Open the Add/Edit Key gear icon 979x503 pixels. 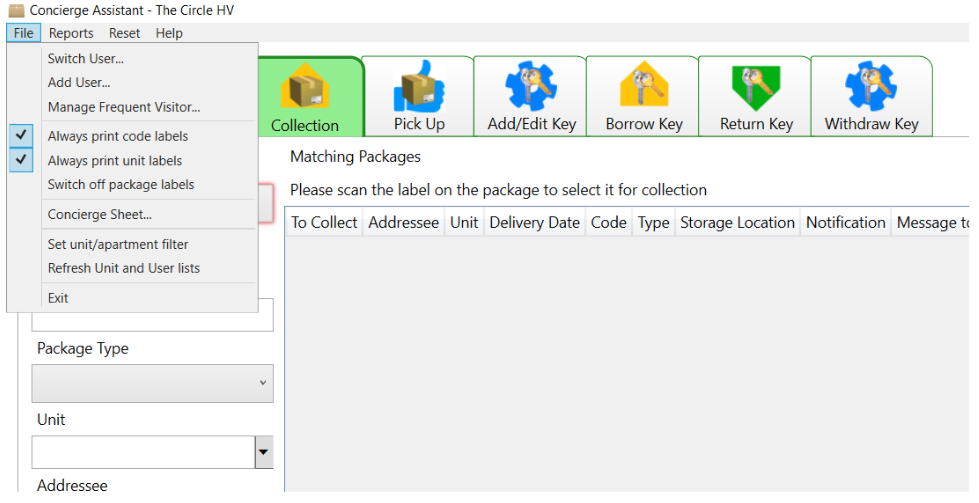(x=530, y=88)
